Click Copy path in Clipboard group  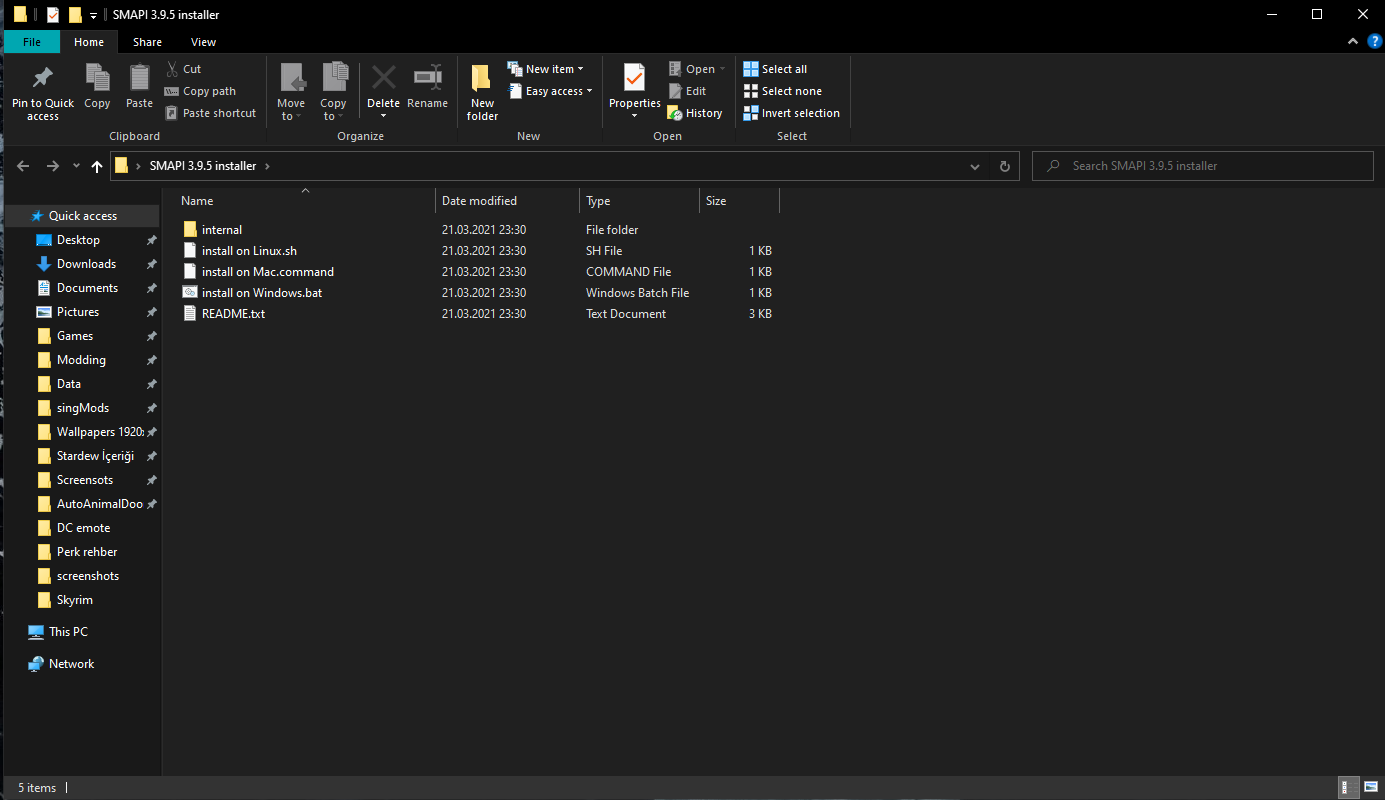coord(200,91)
